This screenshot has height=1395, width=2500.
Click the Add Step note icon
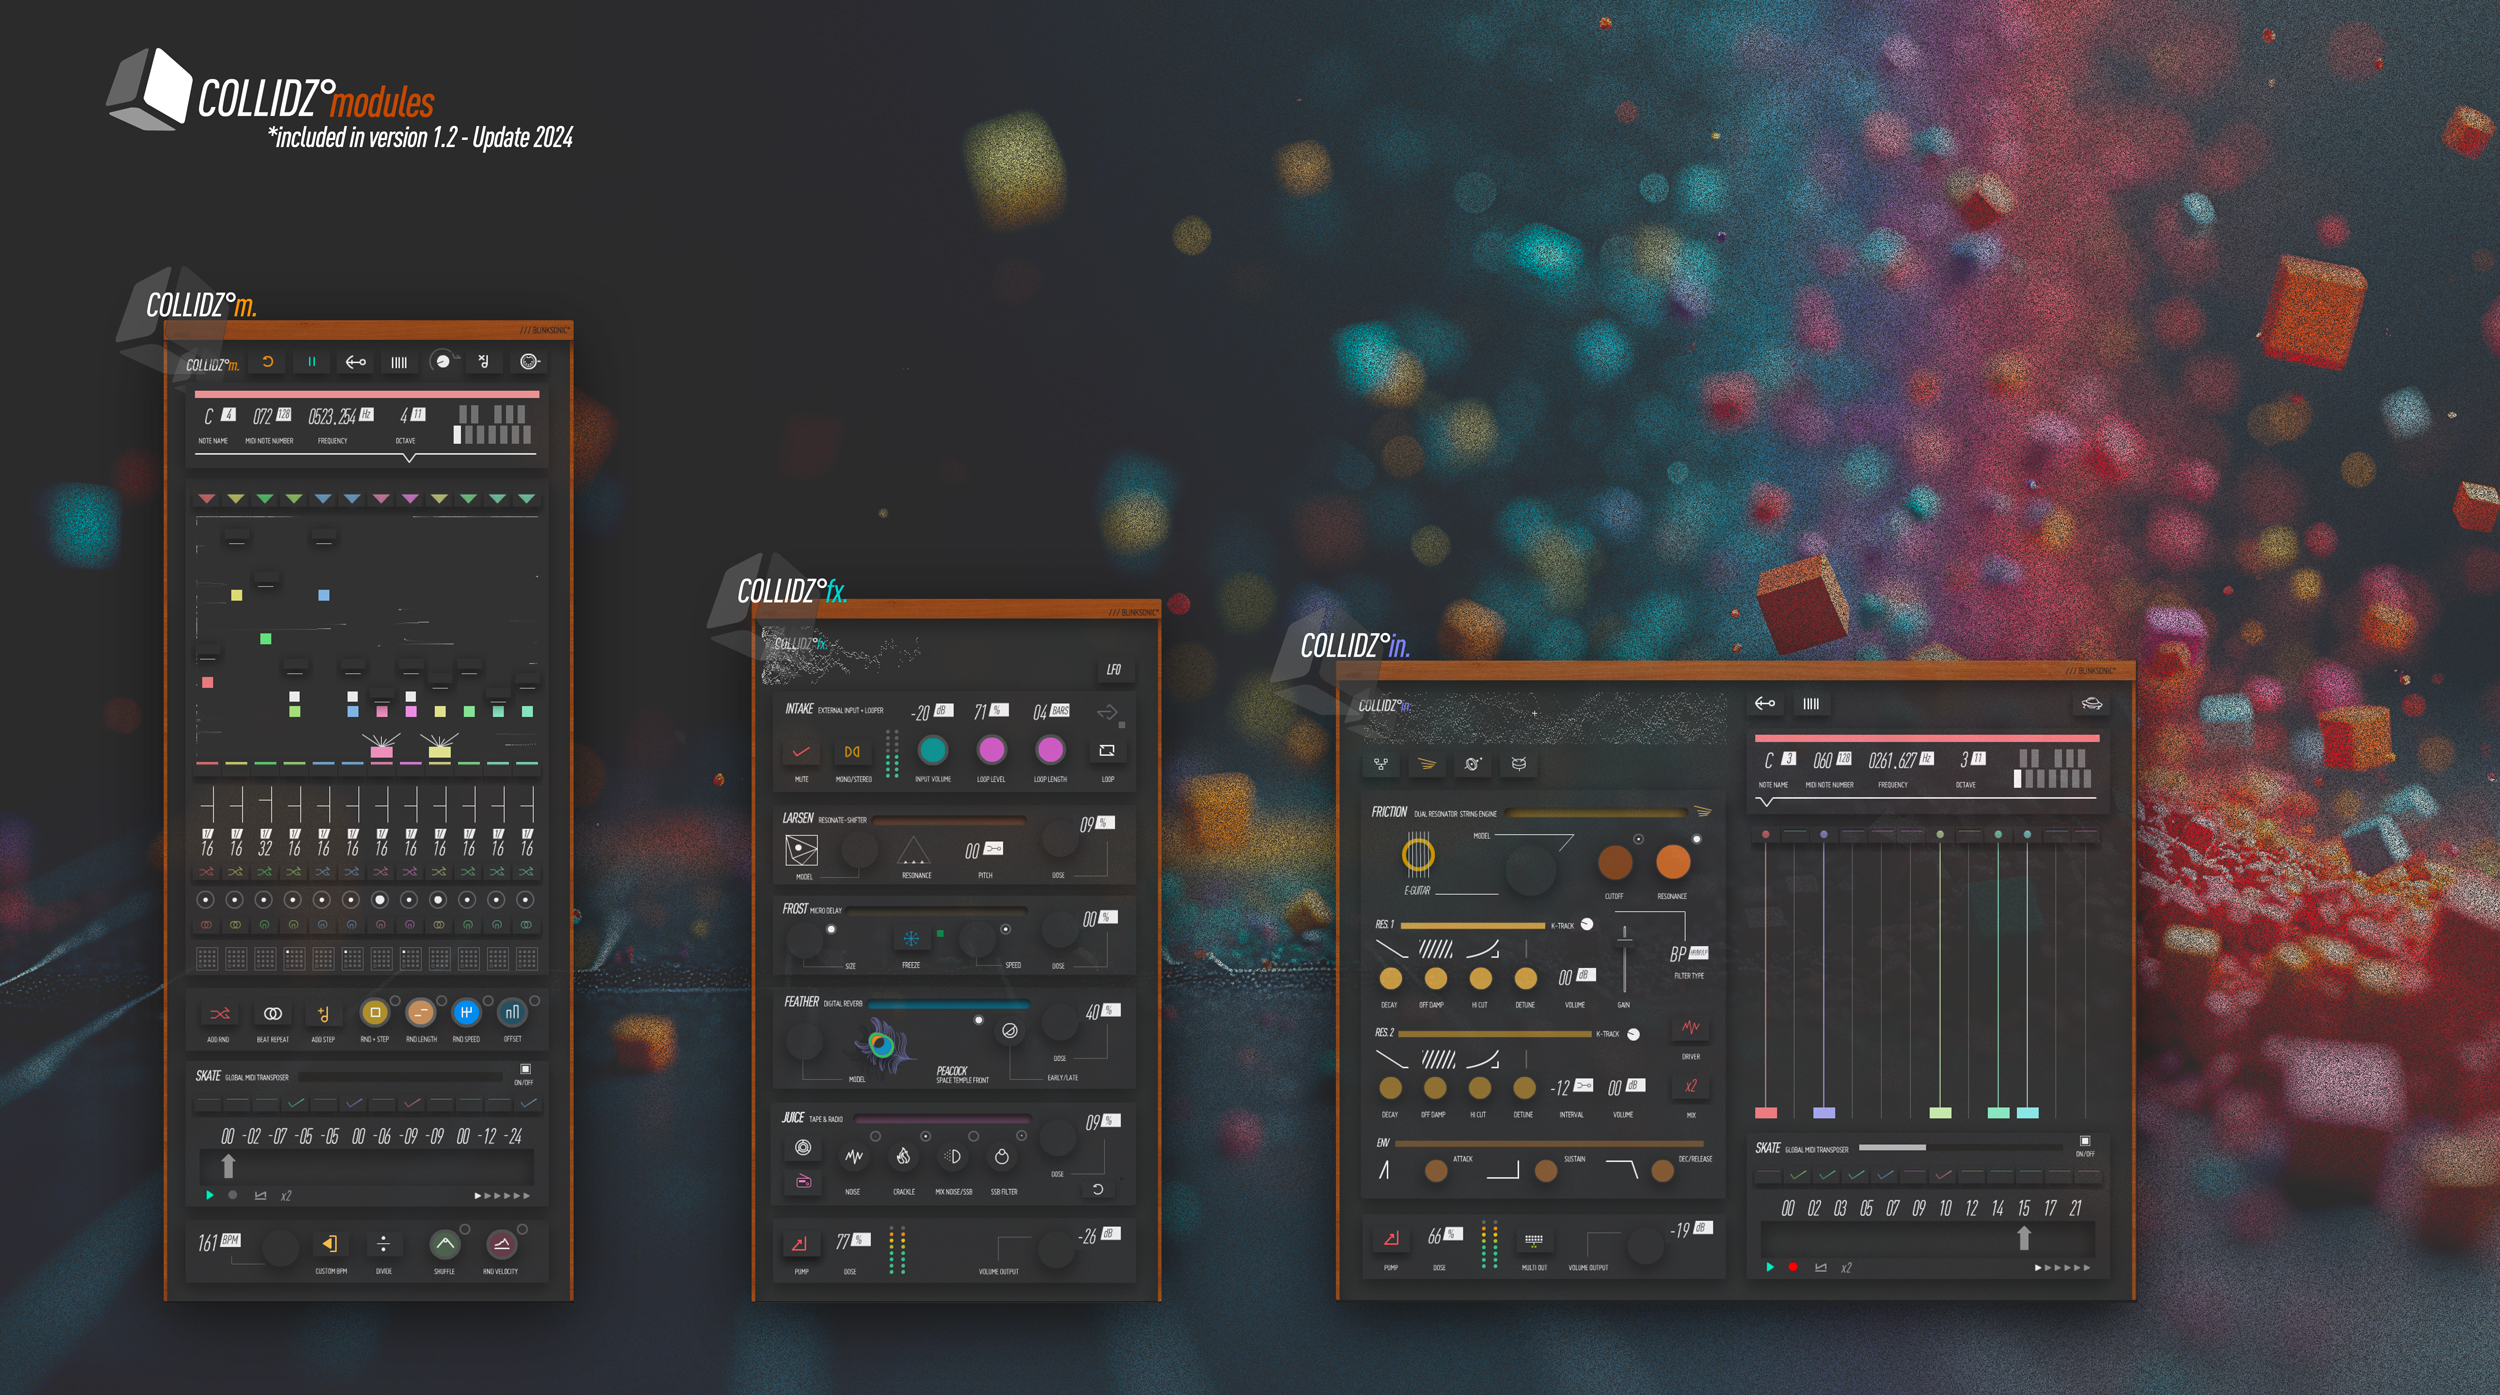[323, 1014]
